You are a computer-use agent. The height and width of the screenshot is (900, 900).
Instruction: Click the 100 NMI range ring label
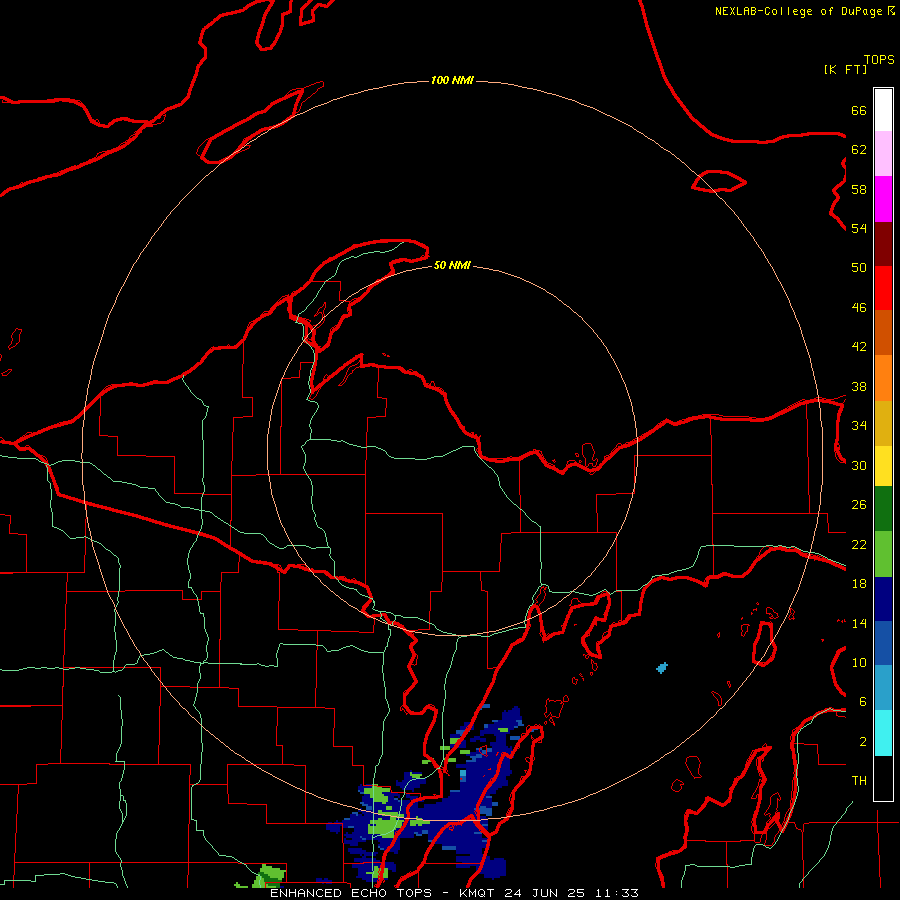point(452,80)
